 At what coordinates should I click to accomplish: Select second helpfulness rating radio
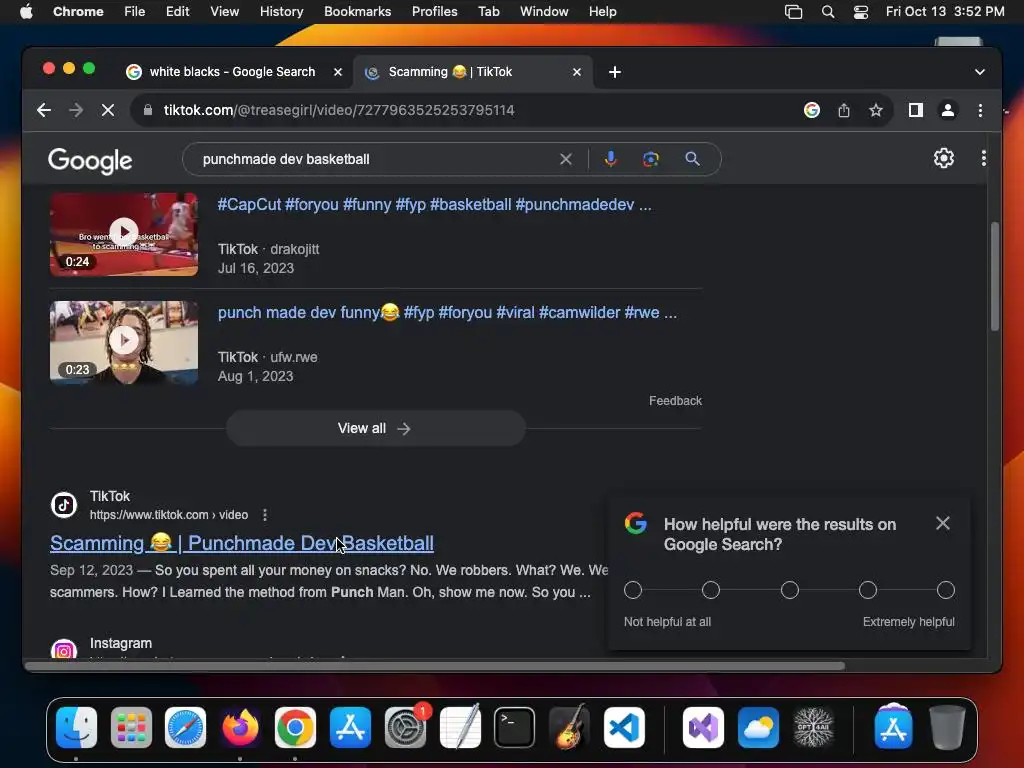[x=711, y=590]
